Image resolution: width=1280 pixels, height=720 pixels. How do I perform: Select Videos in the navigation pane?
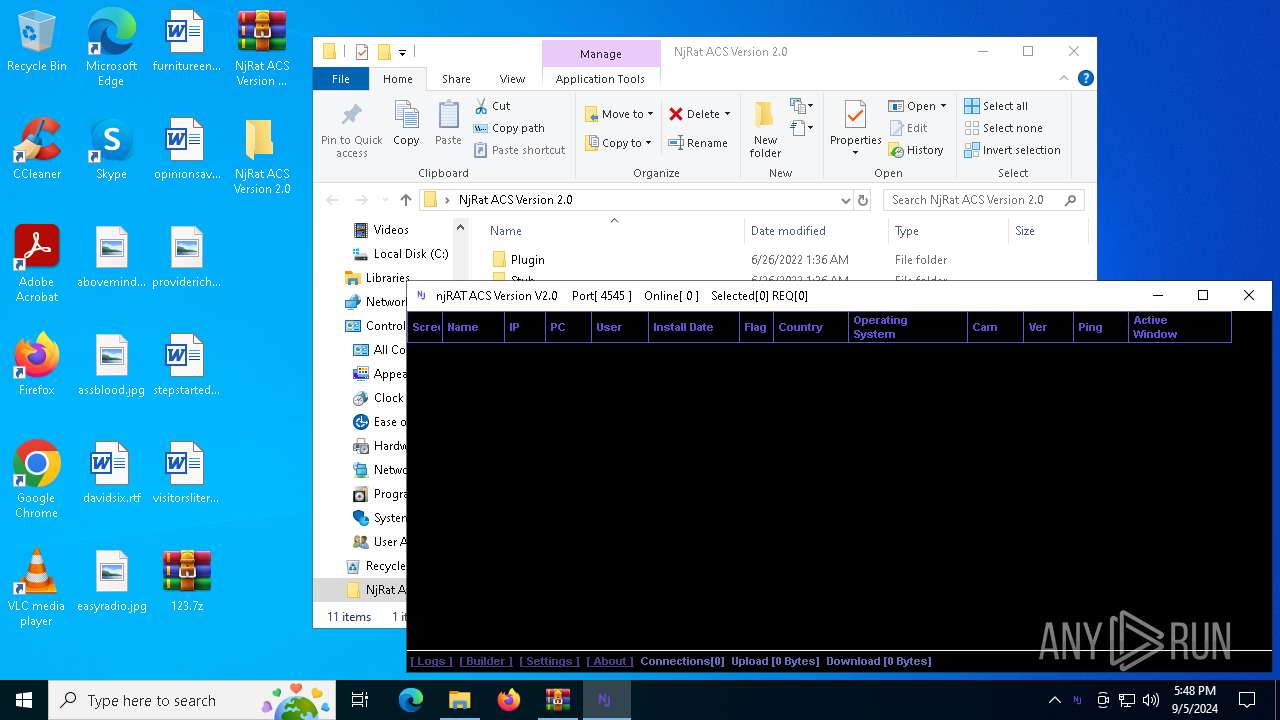[381, 230]
